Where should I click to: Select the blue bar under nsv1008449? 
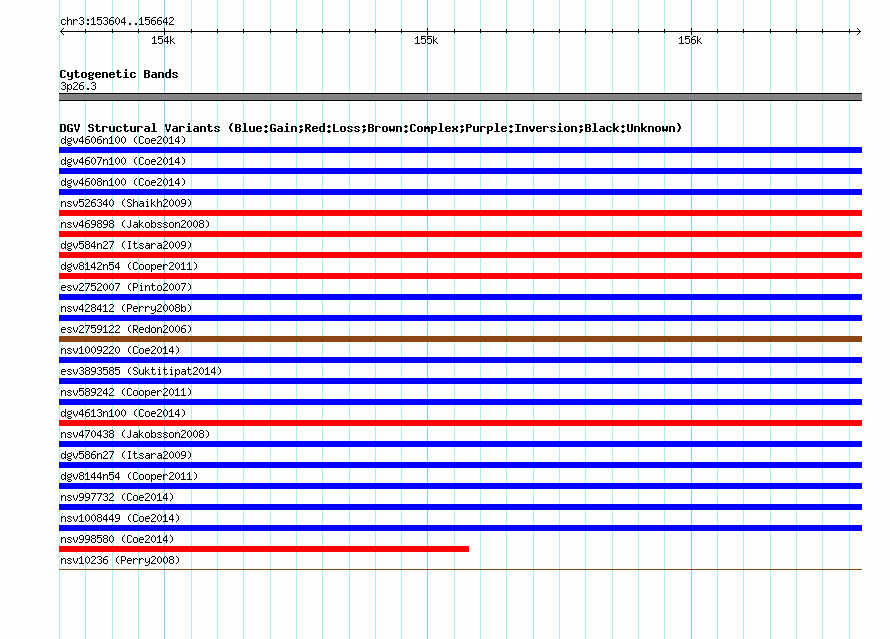click(460, 528)
